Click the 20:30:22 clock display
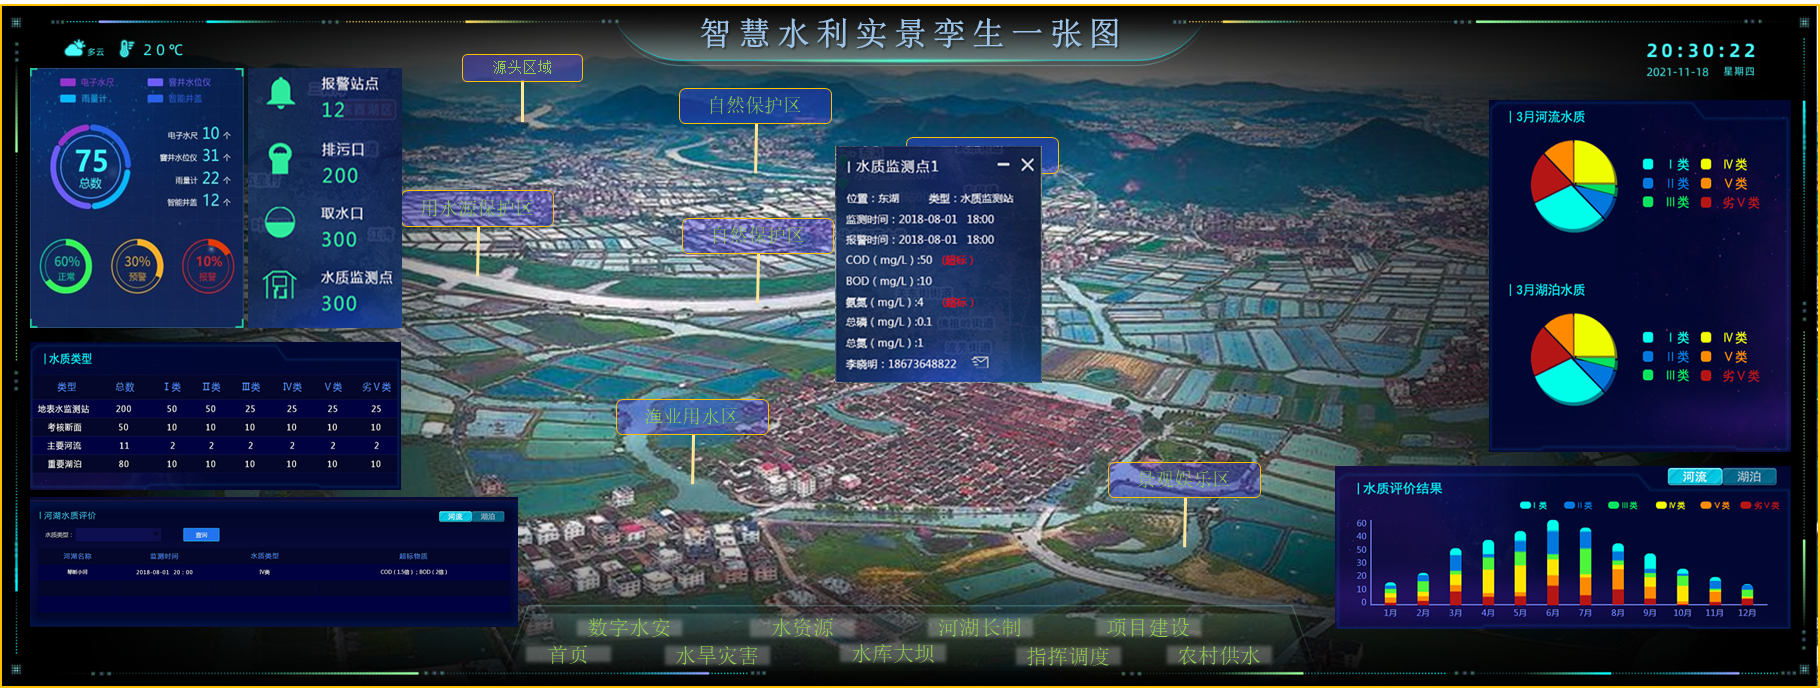 [1702, 50]
